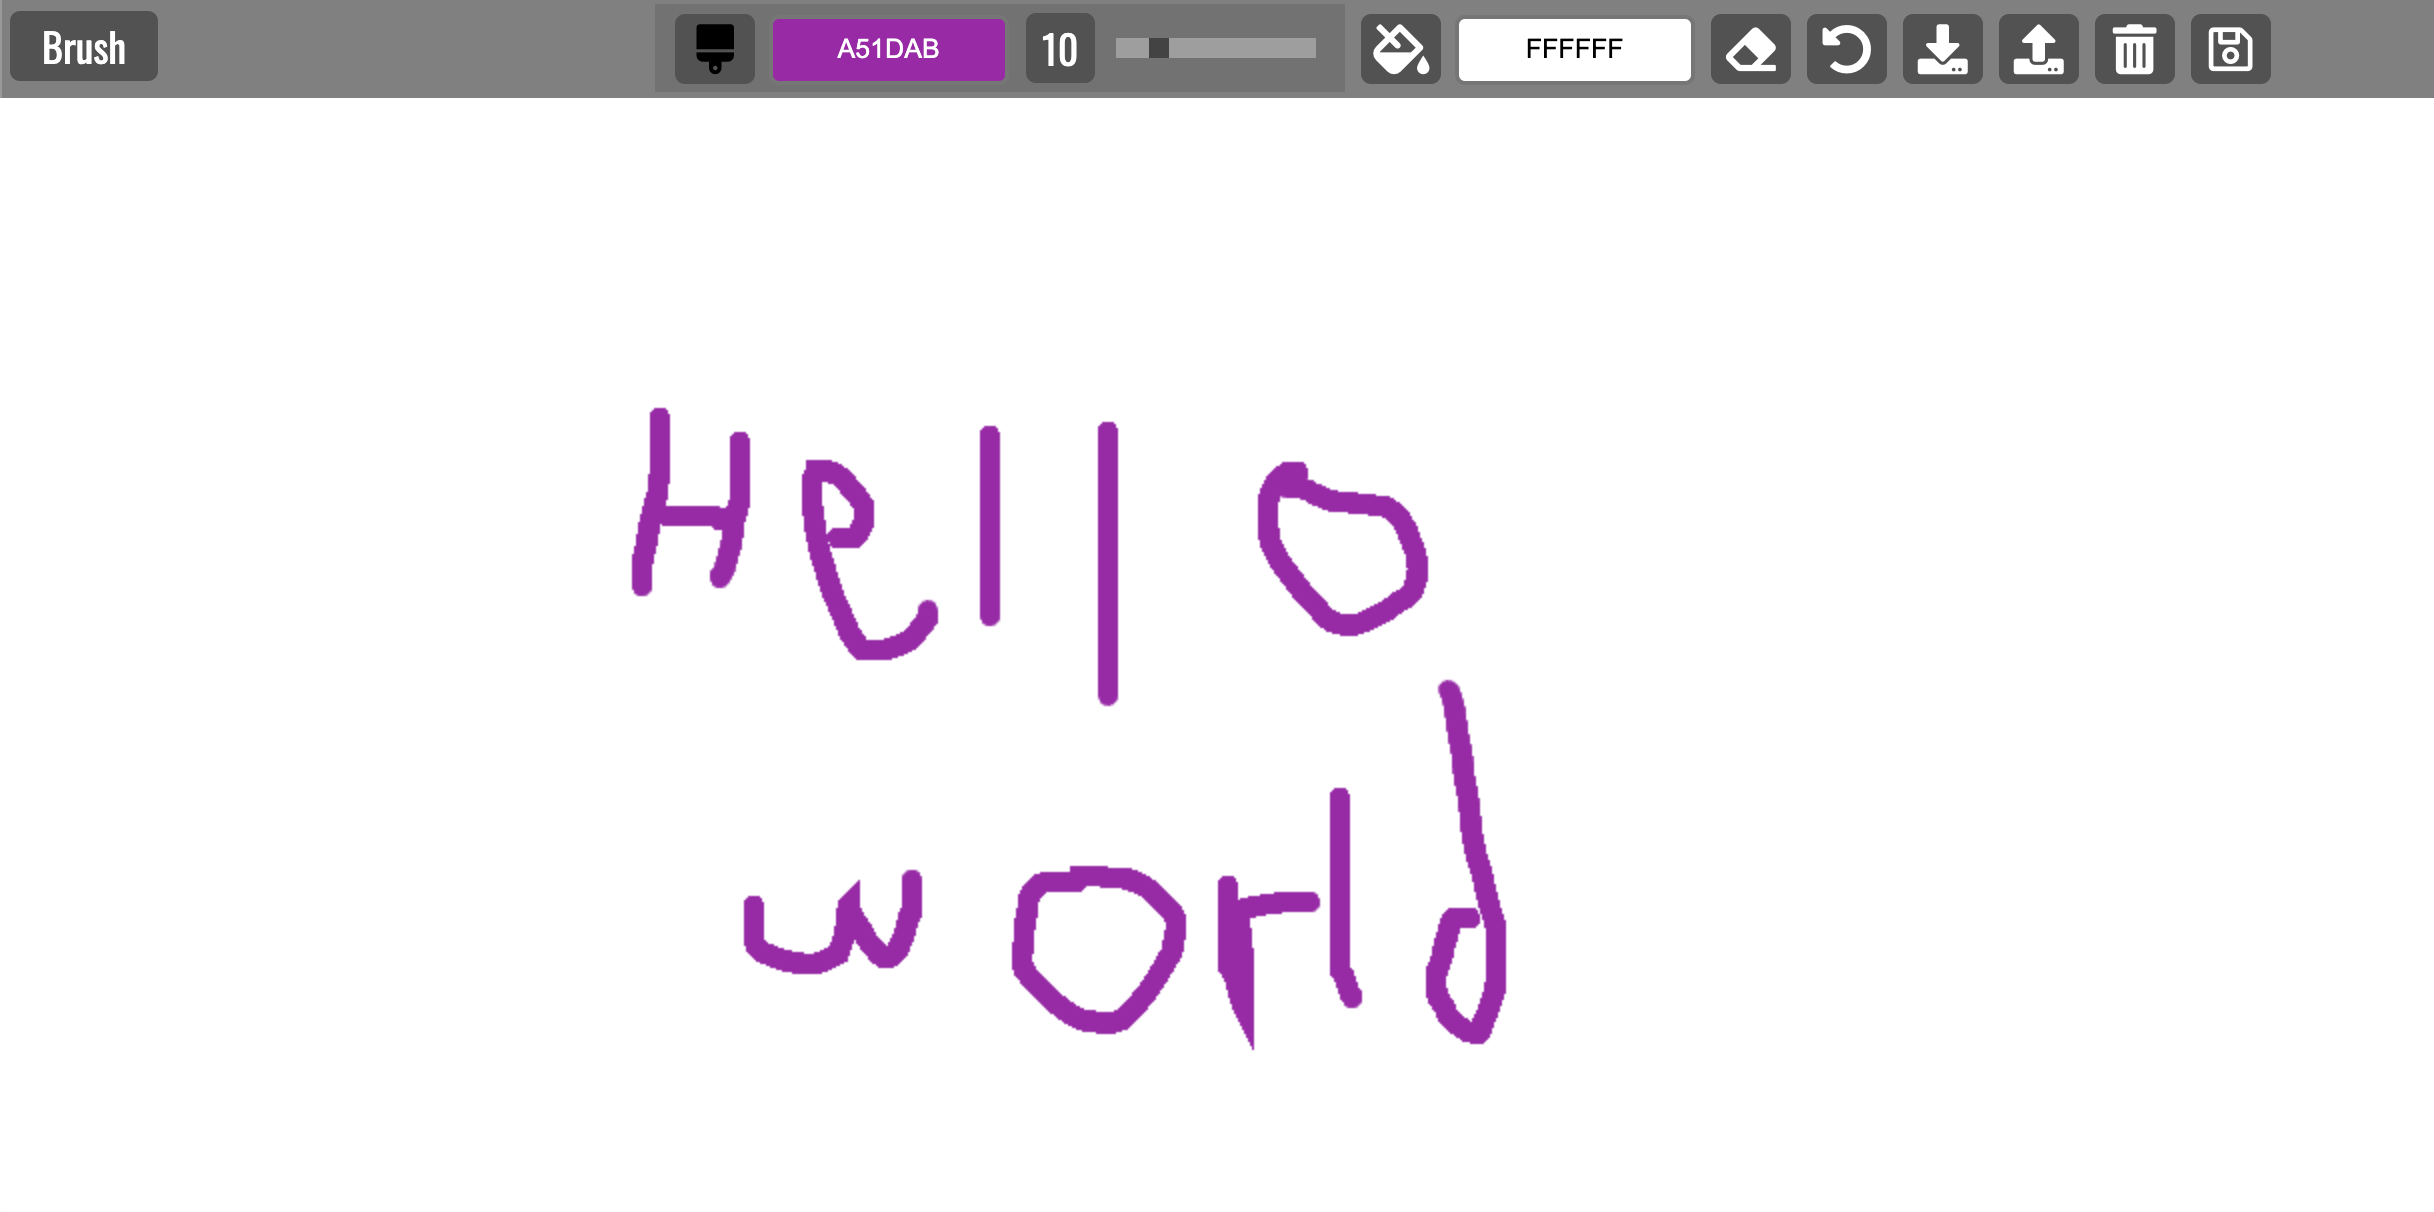The height and width of the screenshot is (1212, 2434).
Task: Open the FFFFFF background color picker
Action: coord(1574,49)
